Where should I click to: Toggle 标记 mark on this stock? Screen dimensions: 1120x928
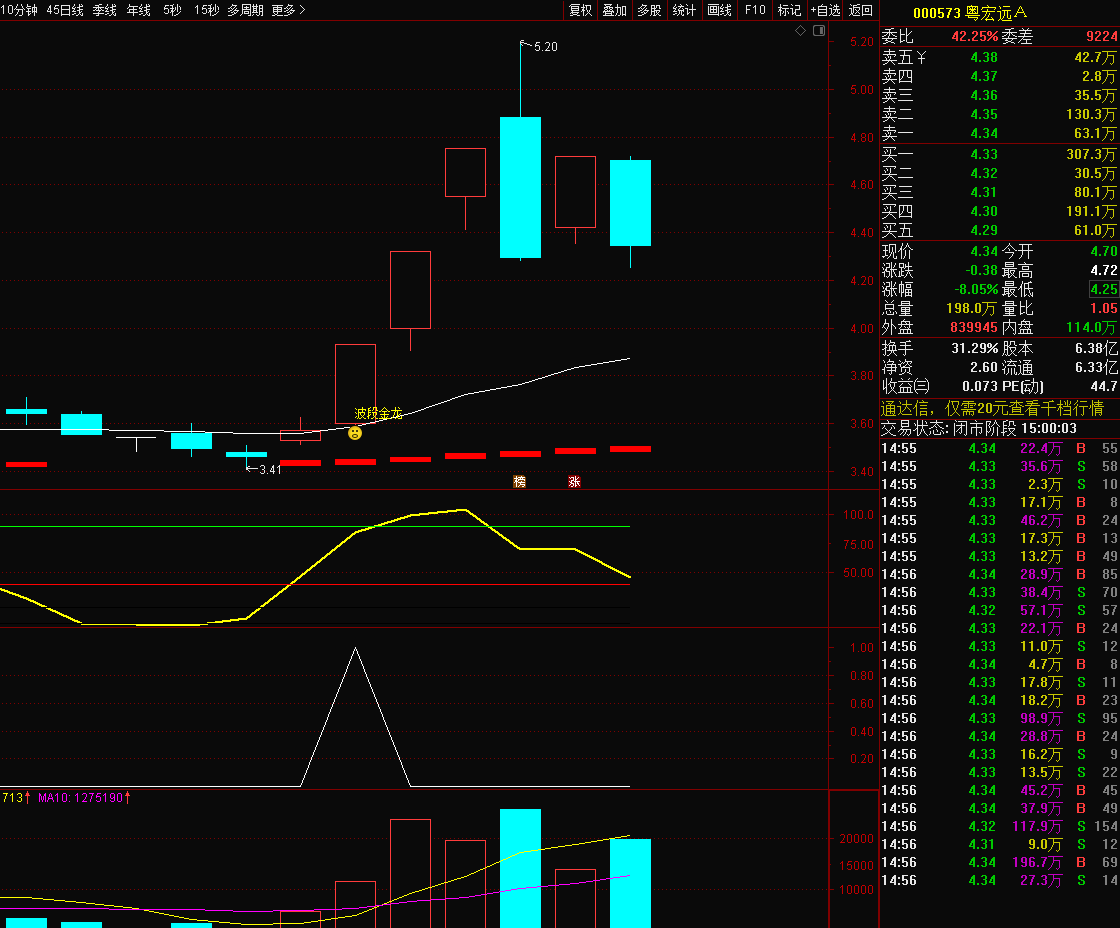click(x=789, y=10)
